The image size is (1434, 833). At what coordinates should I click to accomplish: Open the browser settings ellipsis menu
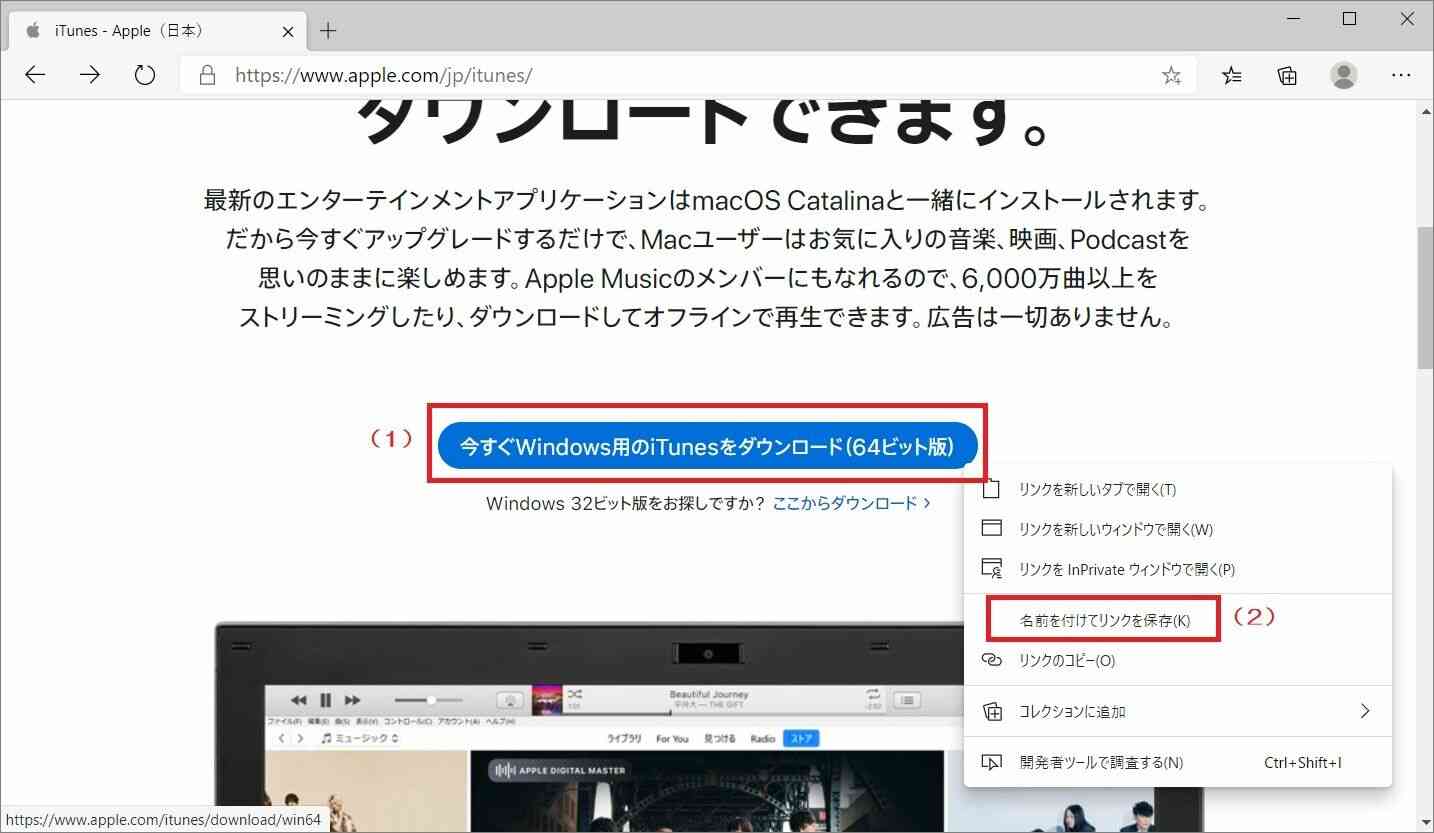[x=1401, y=75]
